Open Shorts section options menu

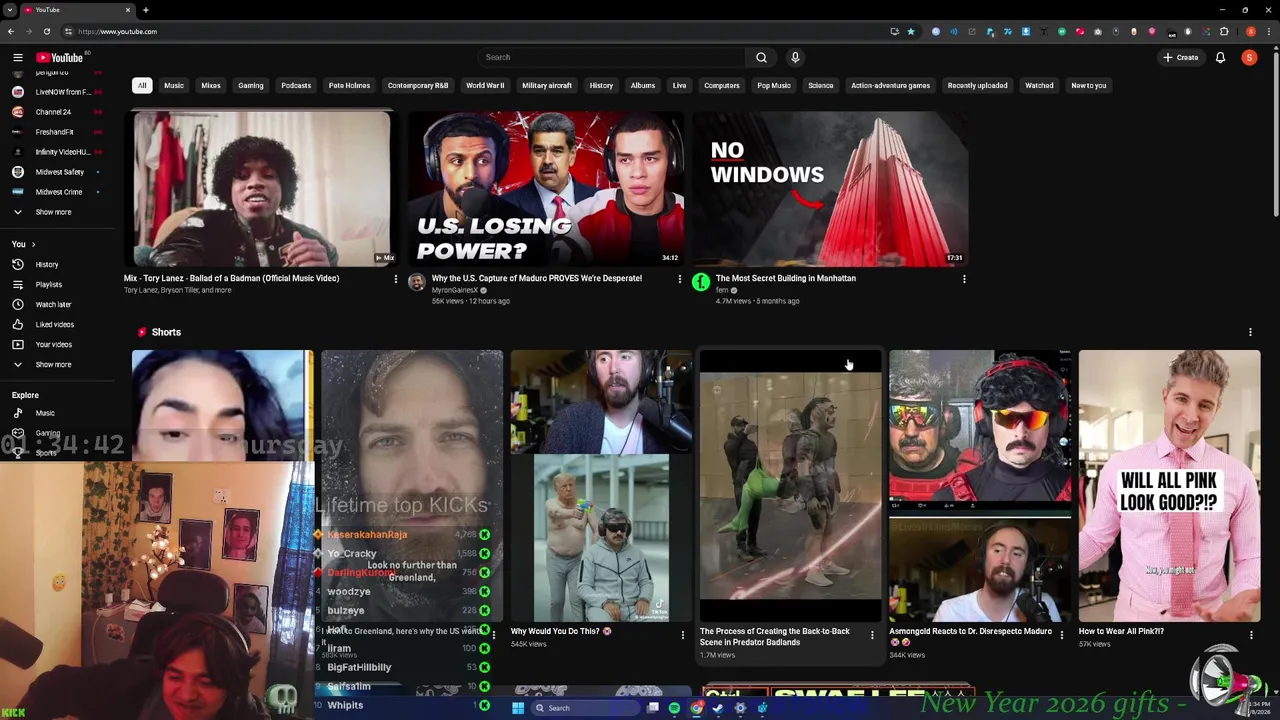point(1250,332)
